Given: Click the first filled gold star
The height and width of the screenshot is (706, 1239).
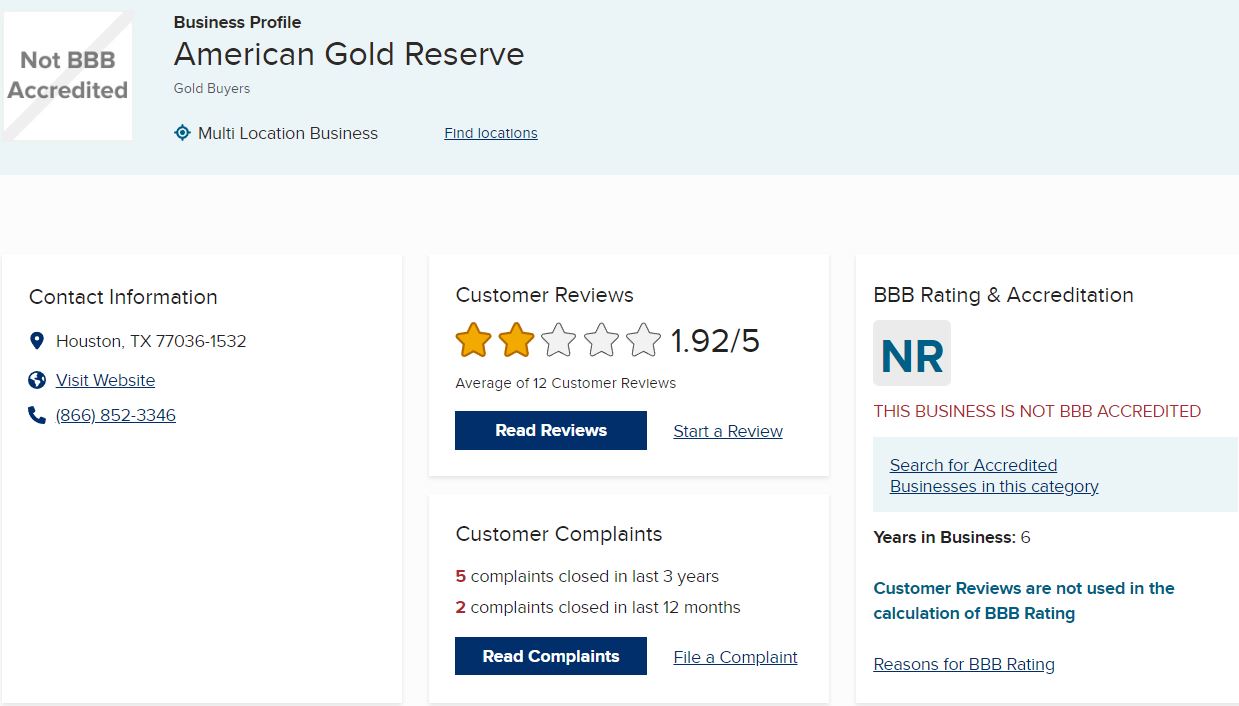Looking at the screenshot, I should pos(473,341).
